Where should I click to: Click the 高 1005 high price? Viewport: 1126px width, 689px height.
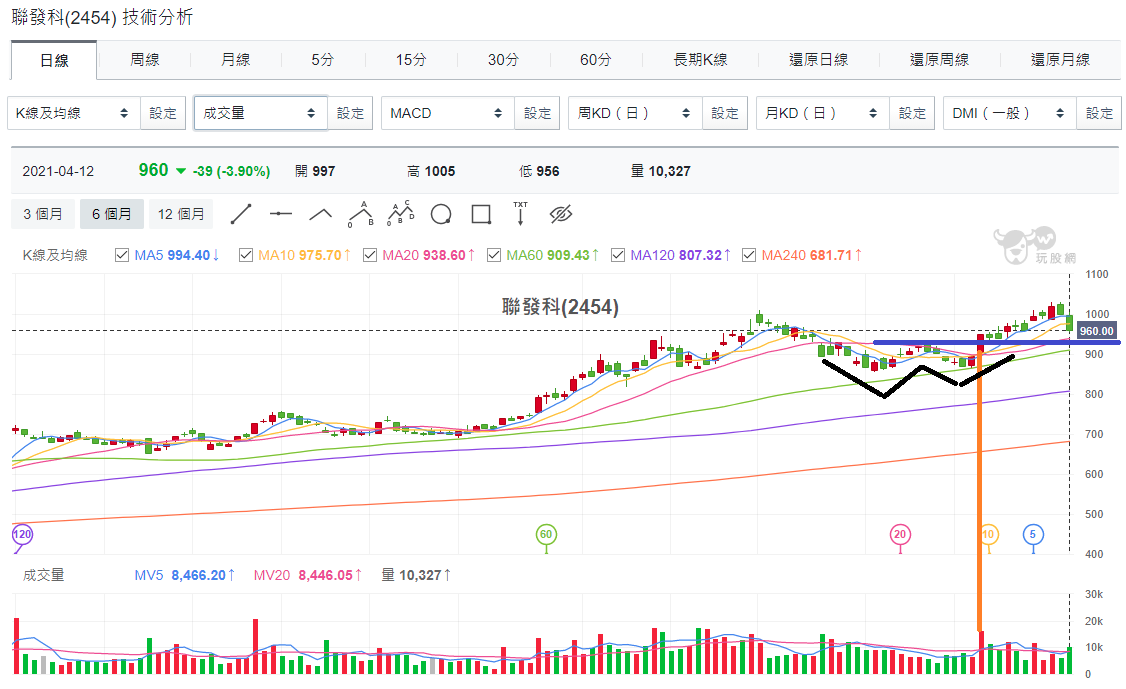(431, 171)
